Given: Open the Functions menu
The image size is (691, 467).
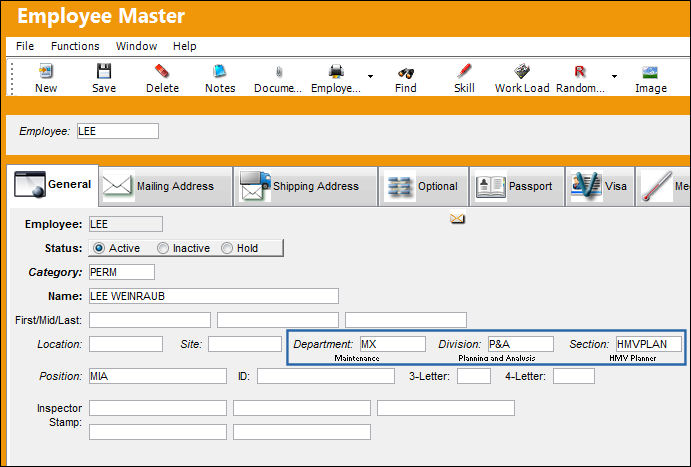Looking at the screenshot, I should pyautogui.click(x=75, y=46).
